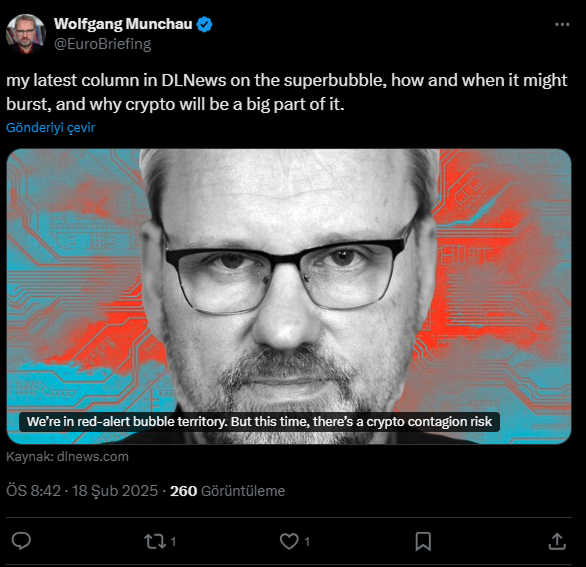
Task: Open the share upload arrow icon
Action: [557, 541]
